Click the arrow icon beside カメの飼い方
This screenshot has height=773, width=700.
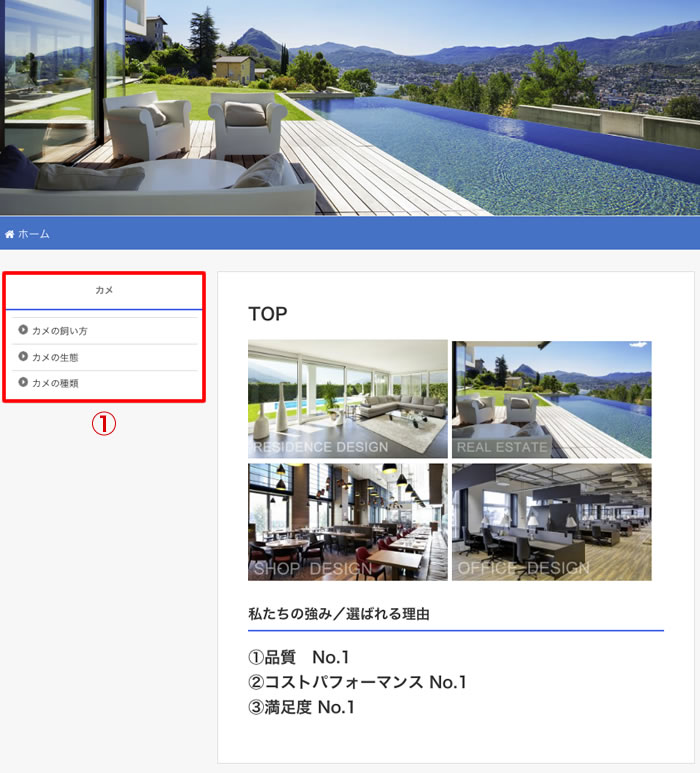click(x=23, y=330)
